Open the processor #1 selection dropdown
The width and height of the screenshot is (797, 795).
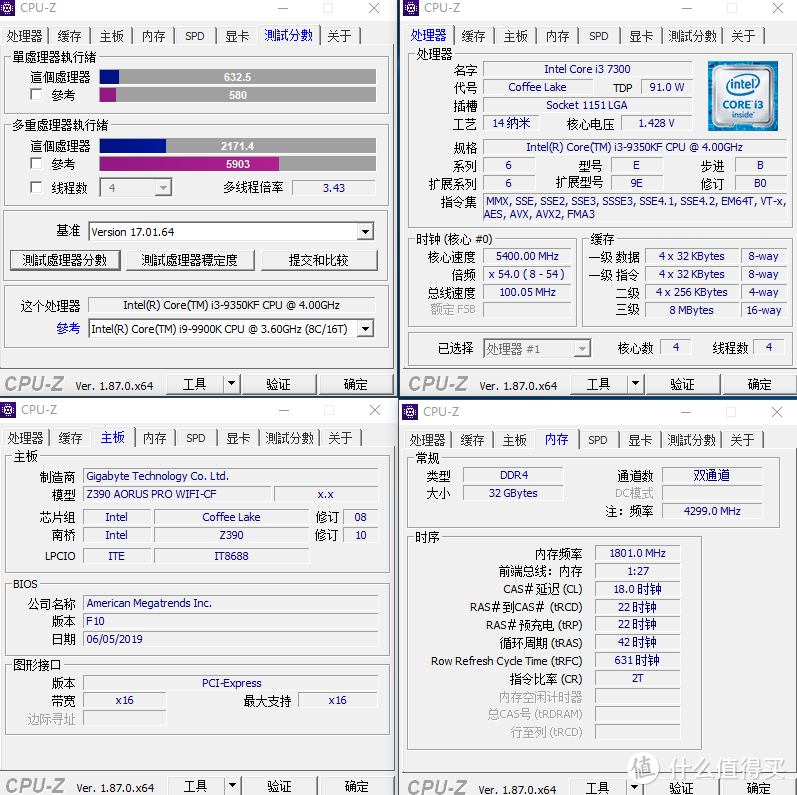pyautogui.click(x=582, y=349)
